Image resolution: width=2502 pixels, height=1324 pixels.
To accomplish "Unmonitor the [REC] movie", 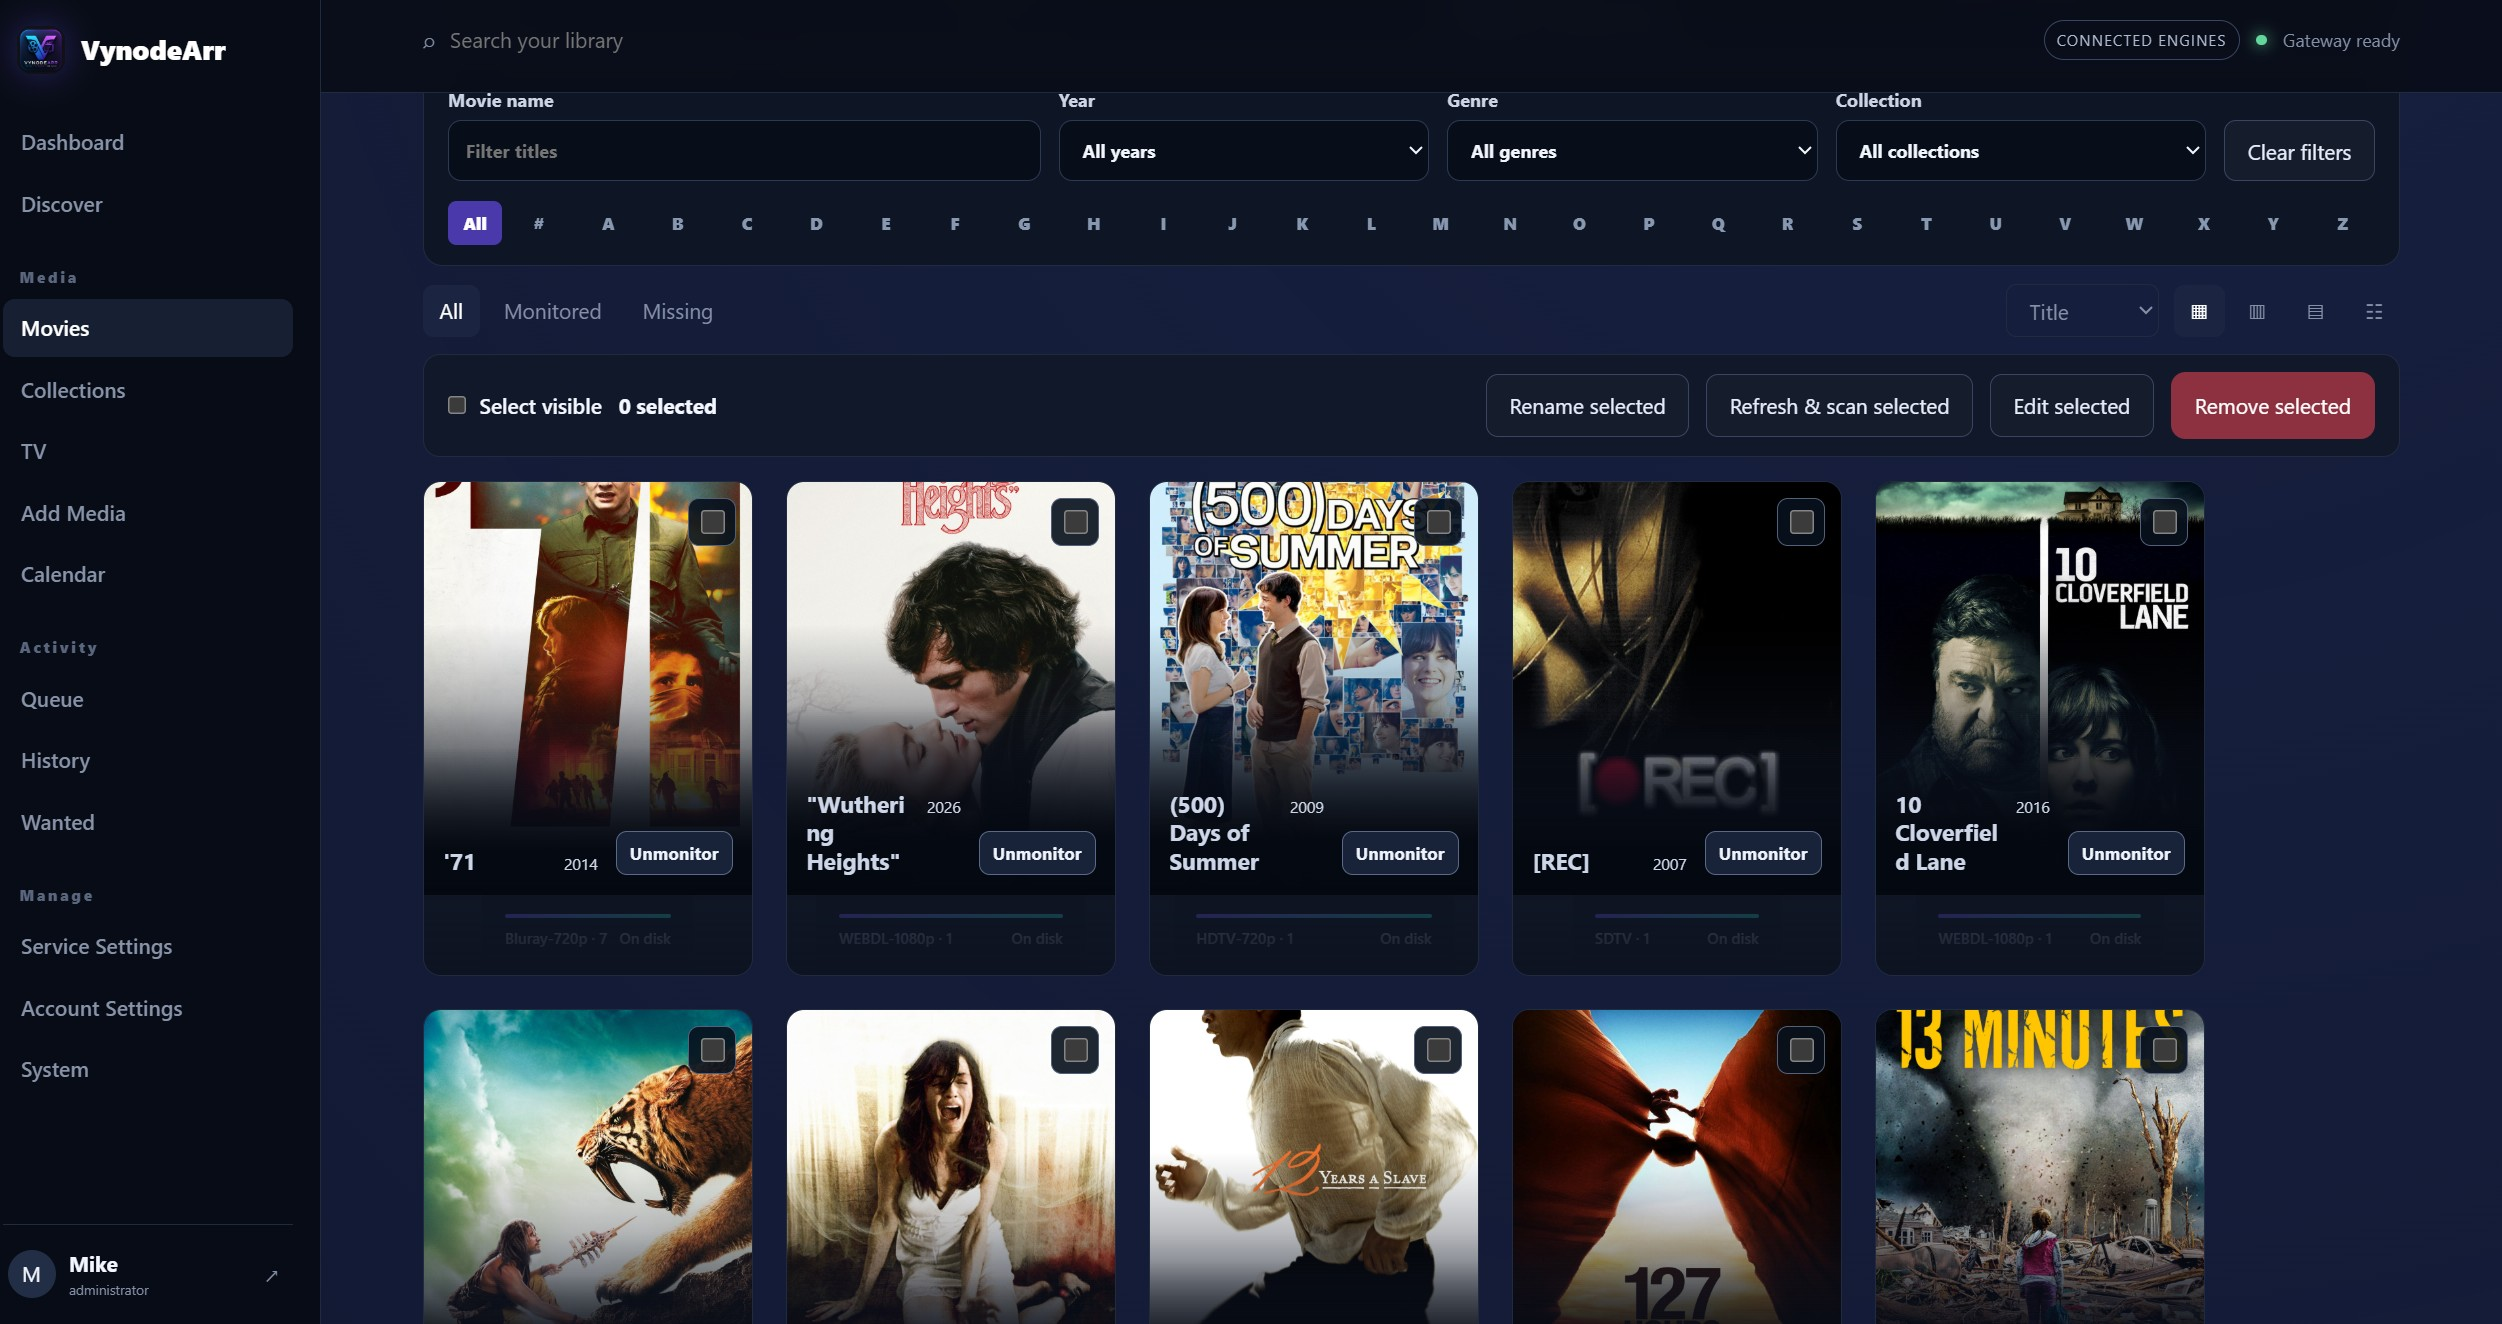I will click(x=1763, y=854).
